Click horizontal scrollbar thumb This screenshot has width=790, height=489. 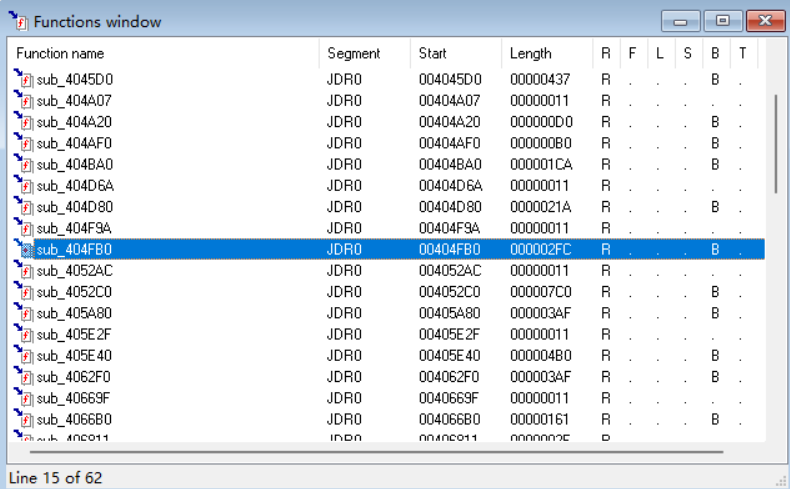coord(376,452)
